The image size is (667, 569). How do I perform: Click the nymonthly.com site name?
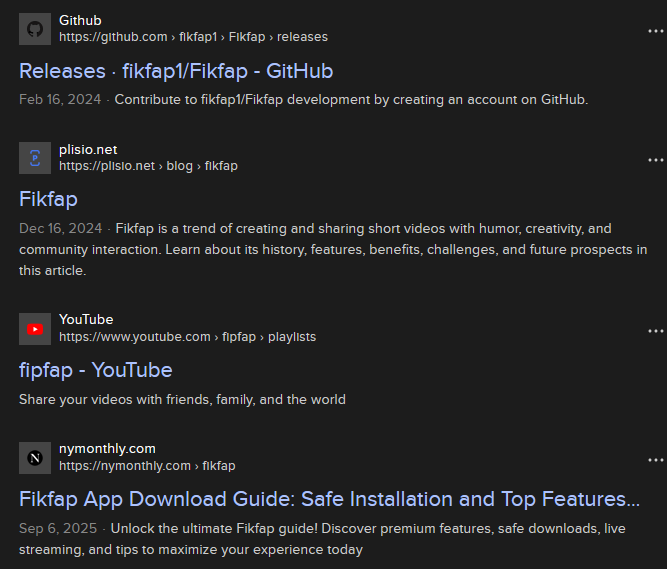pyautogui.click(x=107, y=449)
